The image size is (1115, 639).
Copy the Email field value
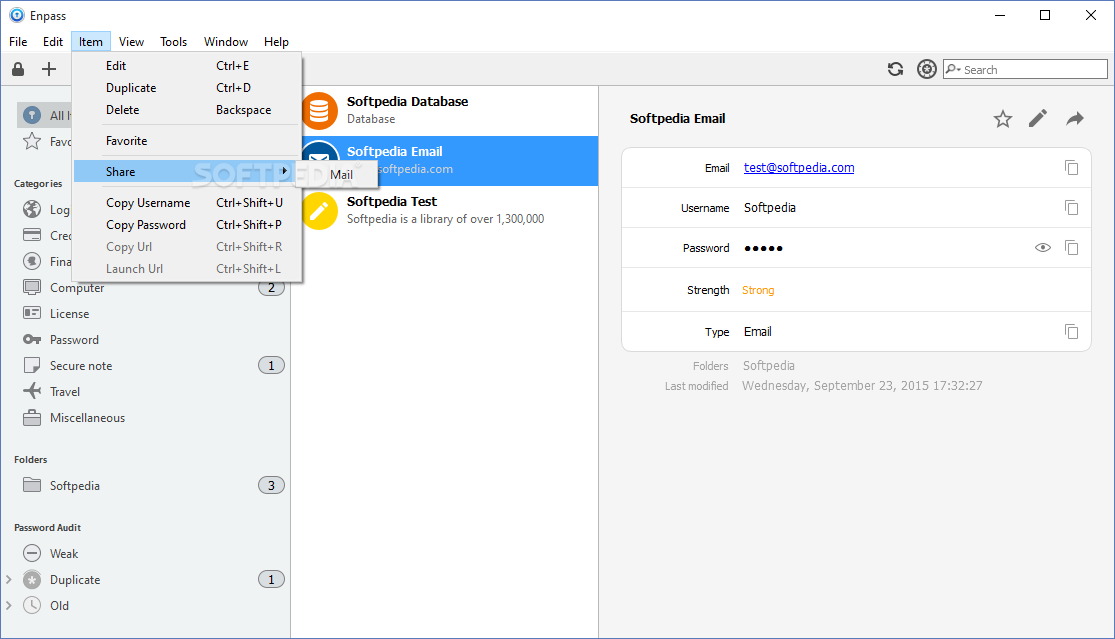pyautogui.click(x=1072, y=168)
